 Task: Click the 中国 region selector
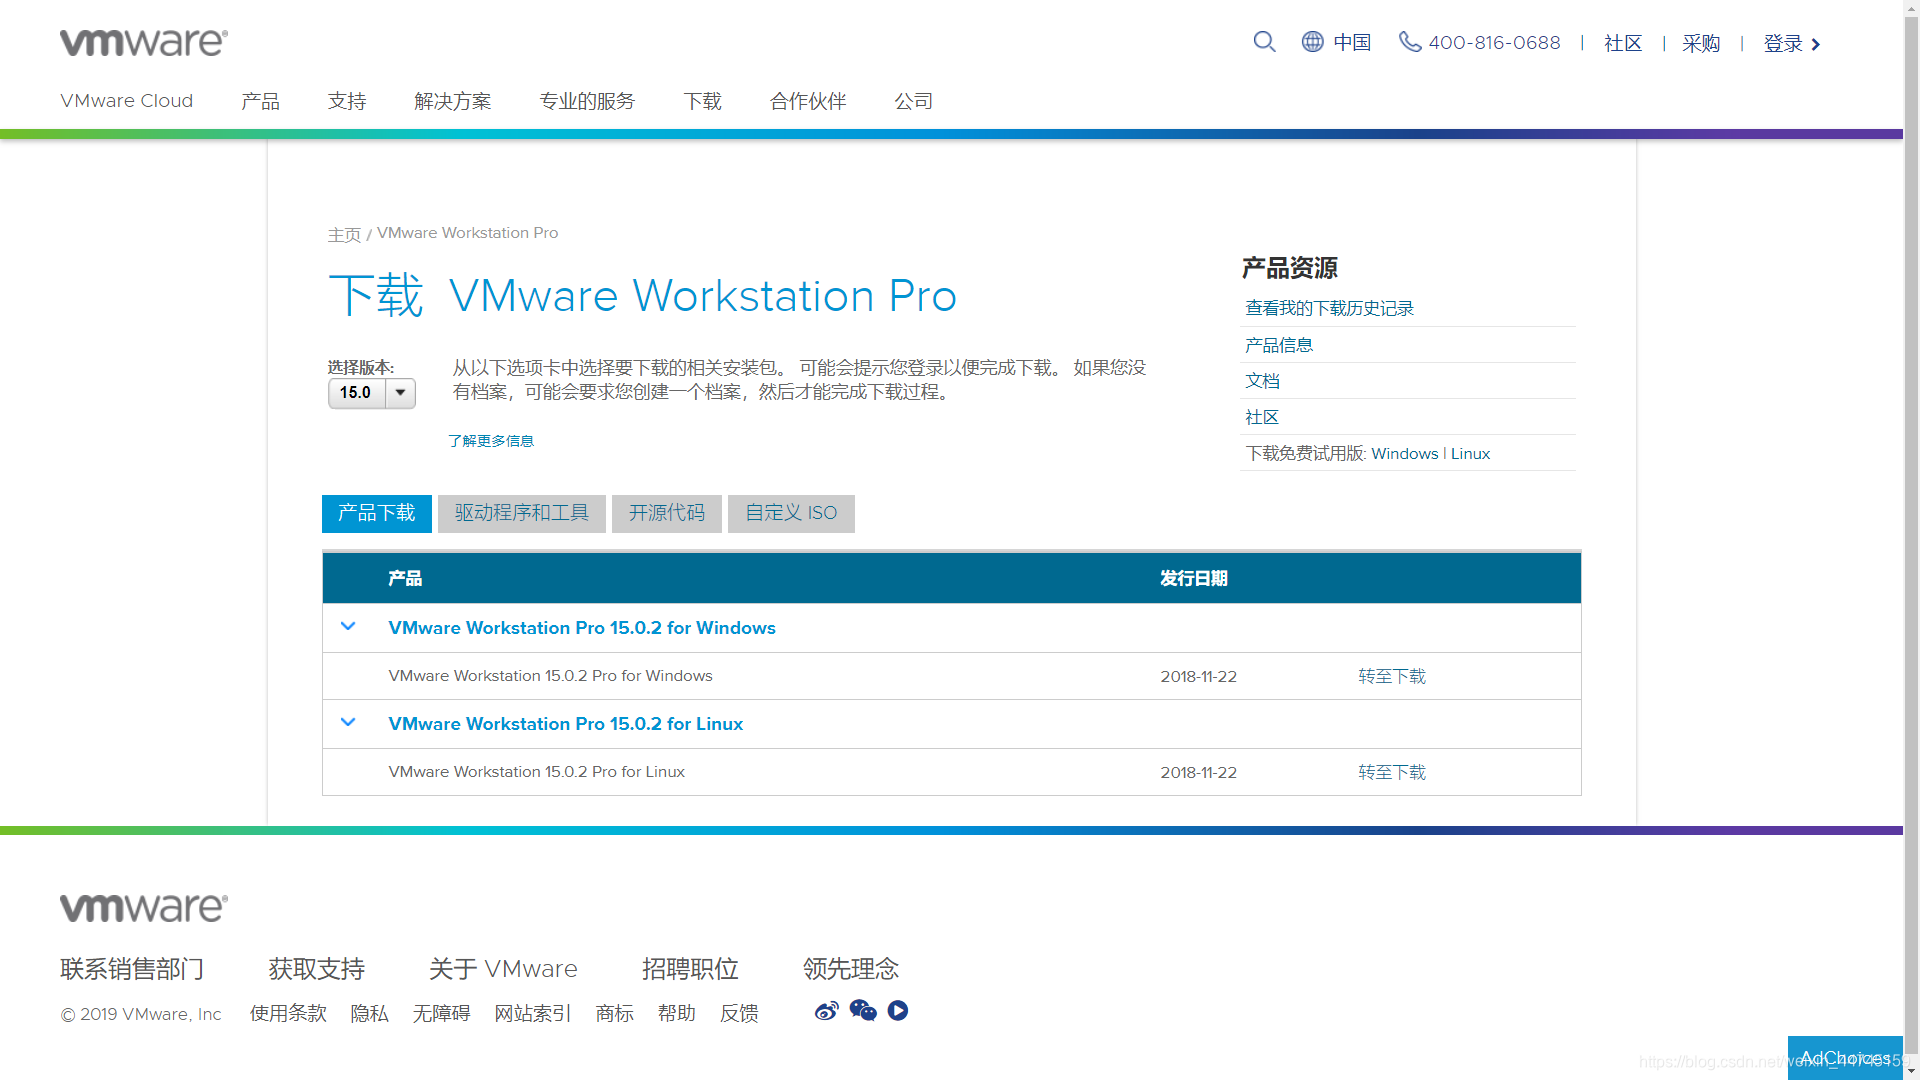[1352, 42]
